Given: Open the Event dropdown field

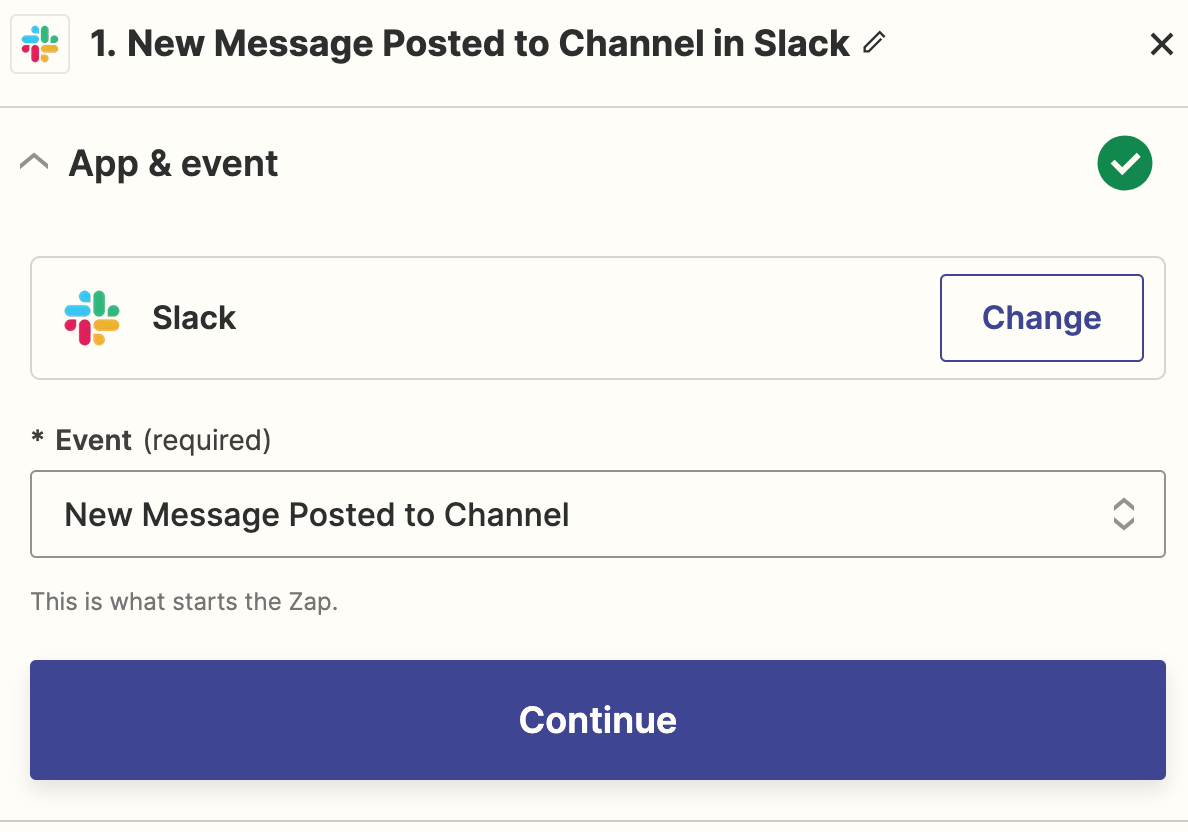Looking at the screenshot, I should pyautogui.click(x=597, y=514).
